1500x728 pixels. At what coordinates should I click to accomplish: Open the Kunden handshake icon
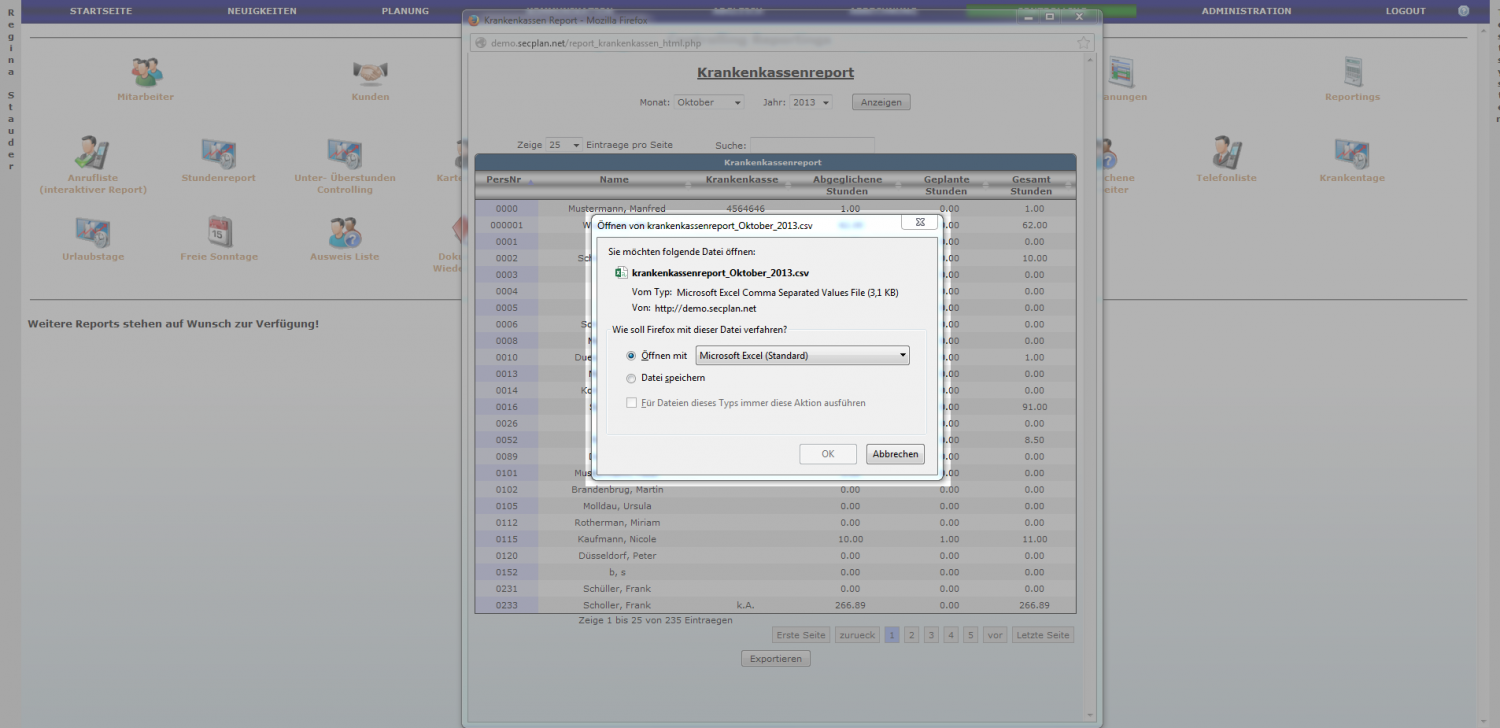click(x=370, y=72)
